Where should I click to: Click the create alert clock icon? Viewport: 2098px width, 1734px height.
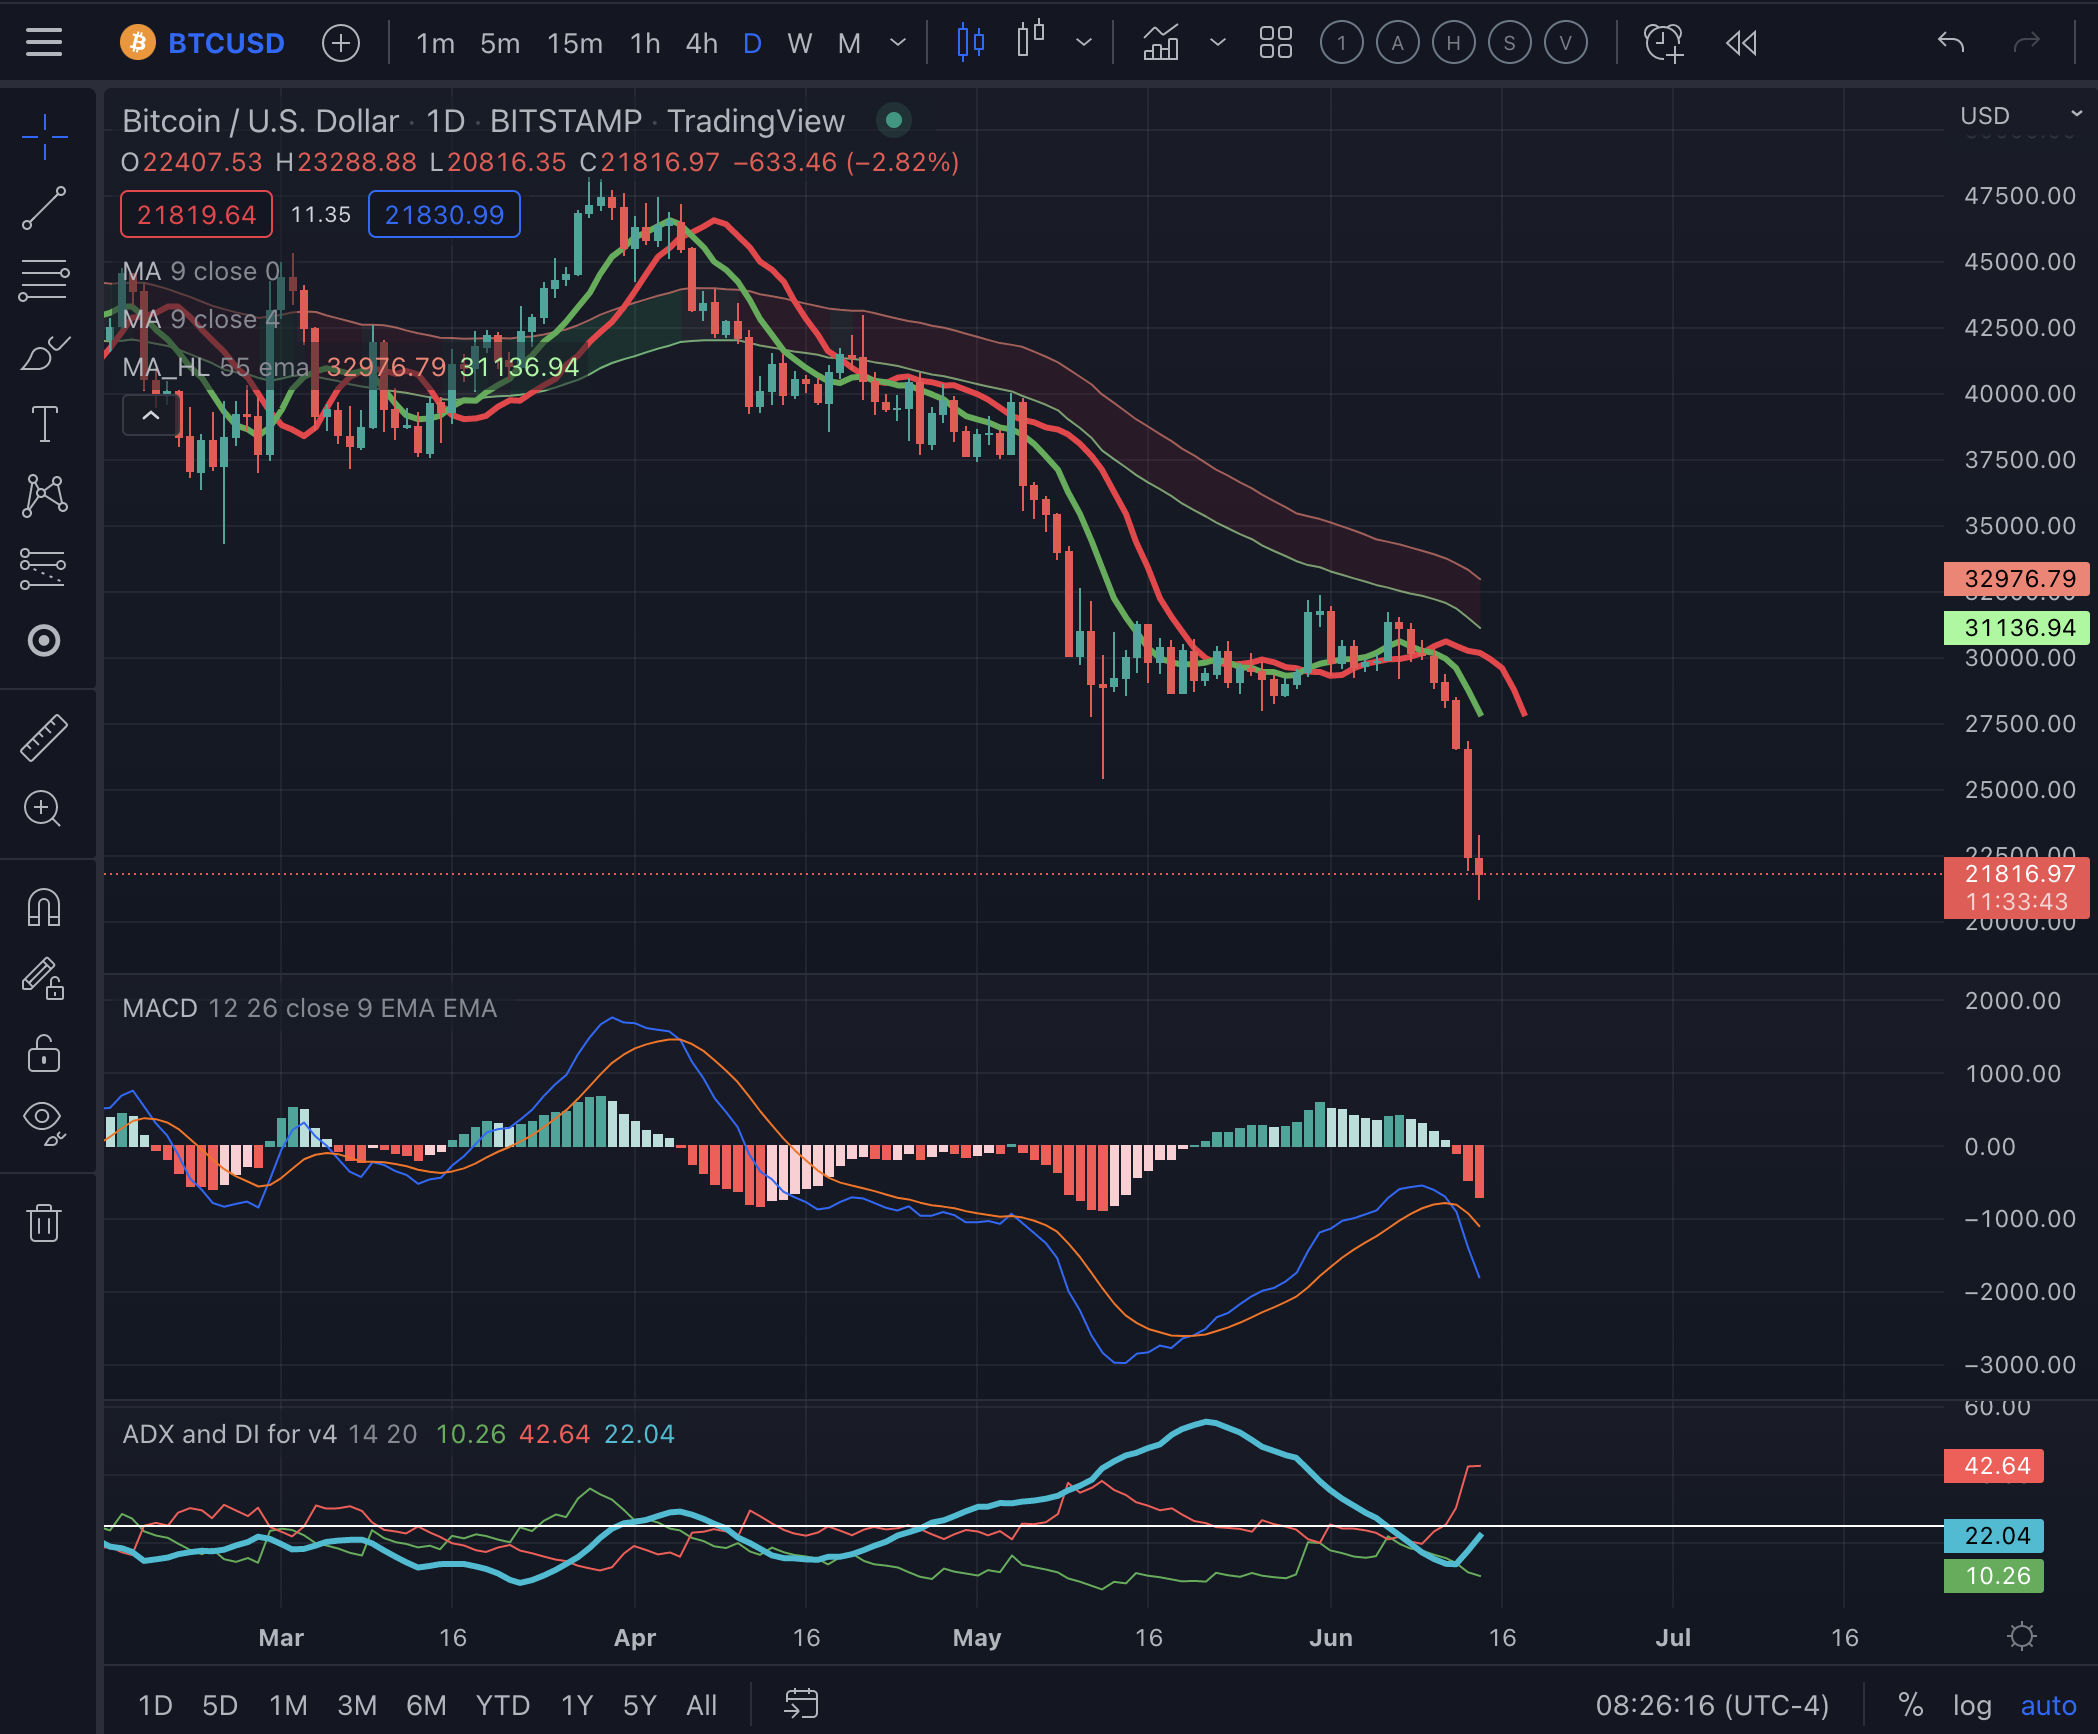1663,43
